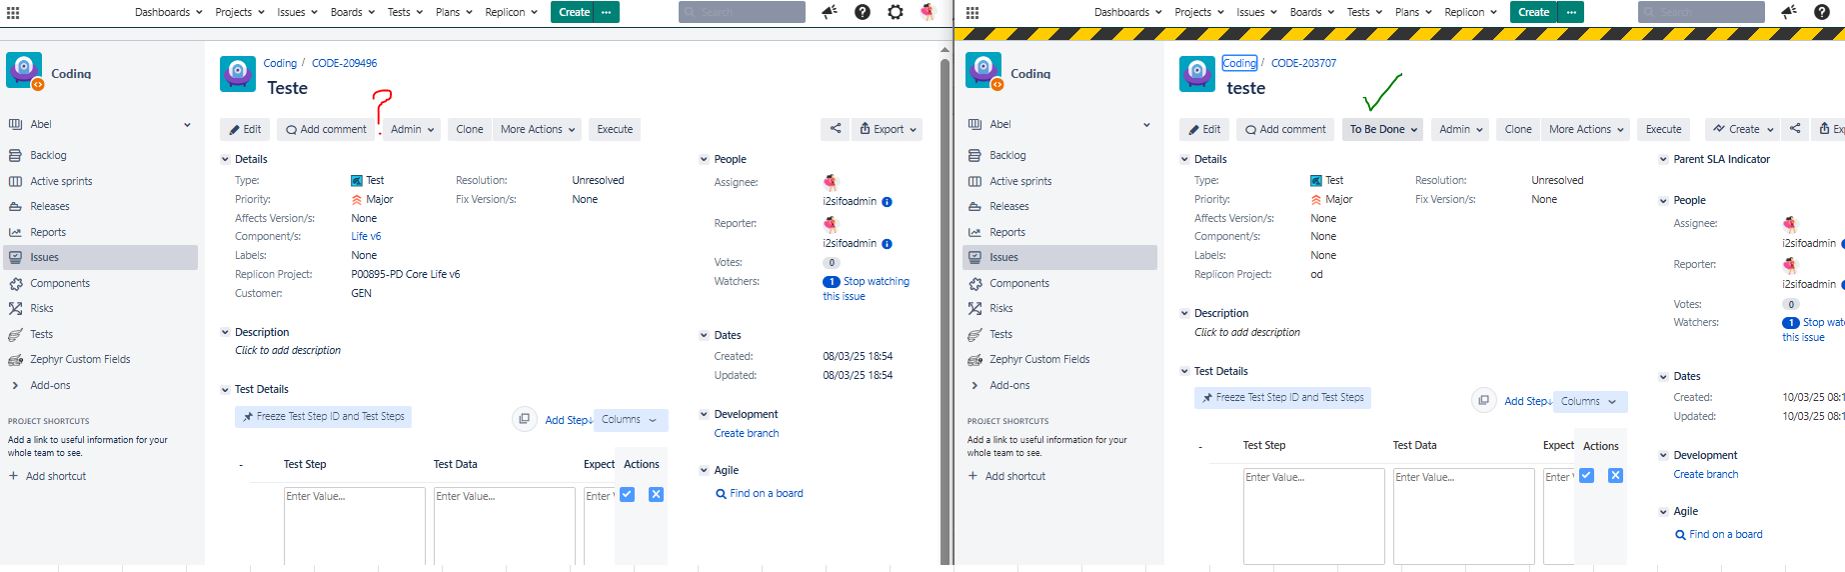Open app switcher grid in left window

pyautogui.click(x=13, y=12)
